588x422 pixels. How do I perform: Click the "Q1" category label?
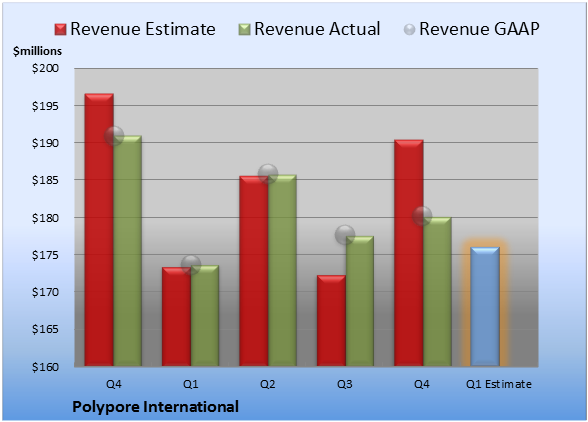190,384
